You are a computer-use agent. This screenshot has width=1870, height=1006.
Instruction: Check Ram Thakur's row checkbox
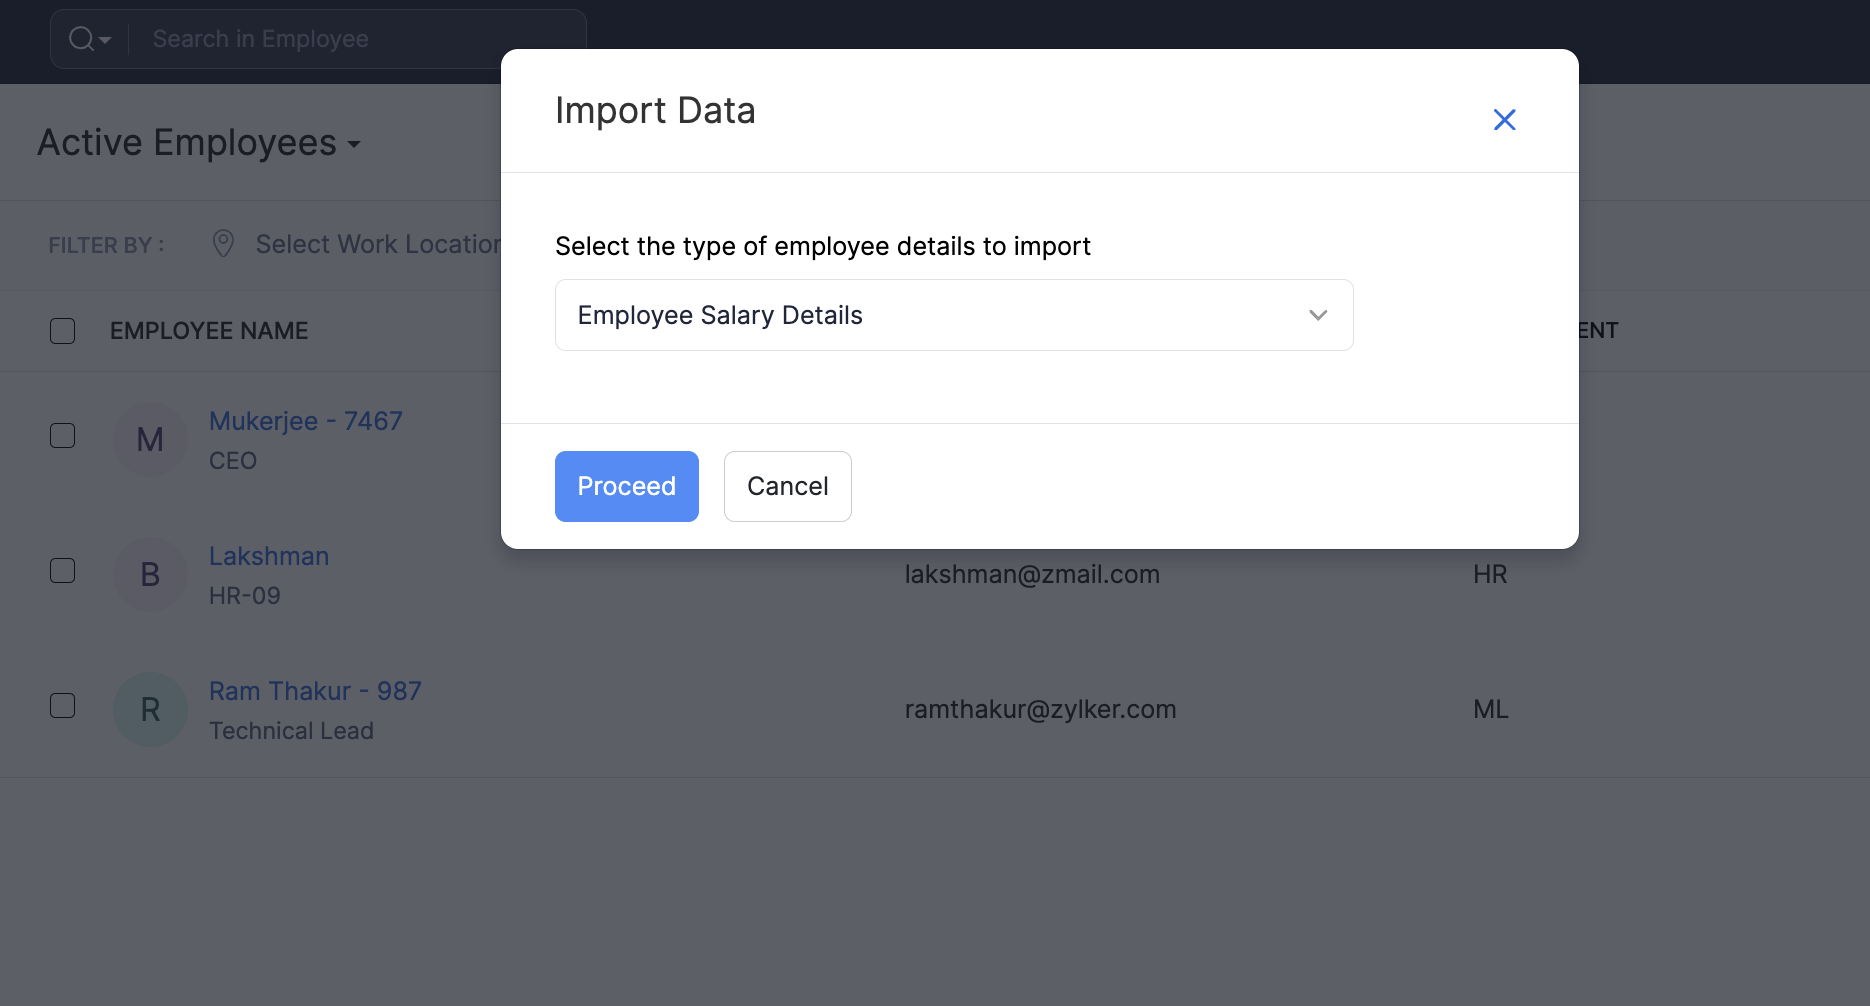pyautogui.click(x=63, y=705)
